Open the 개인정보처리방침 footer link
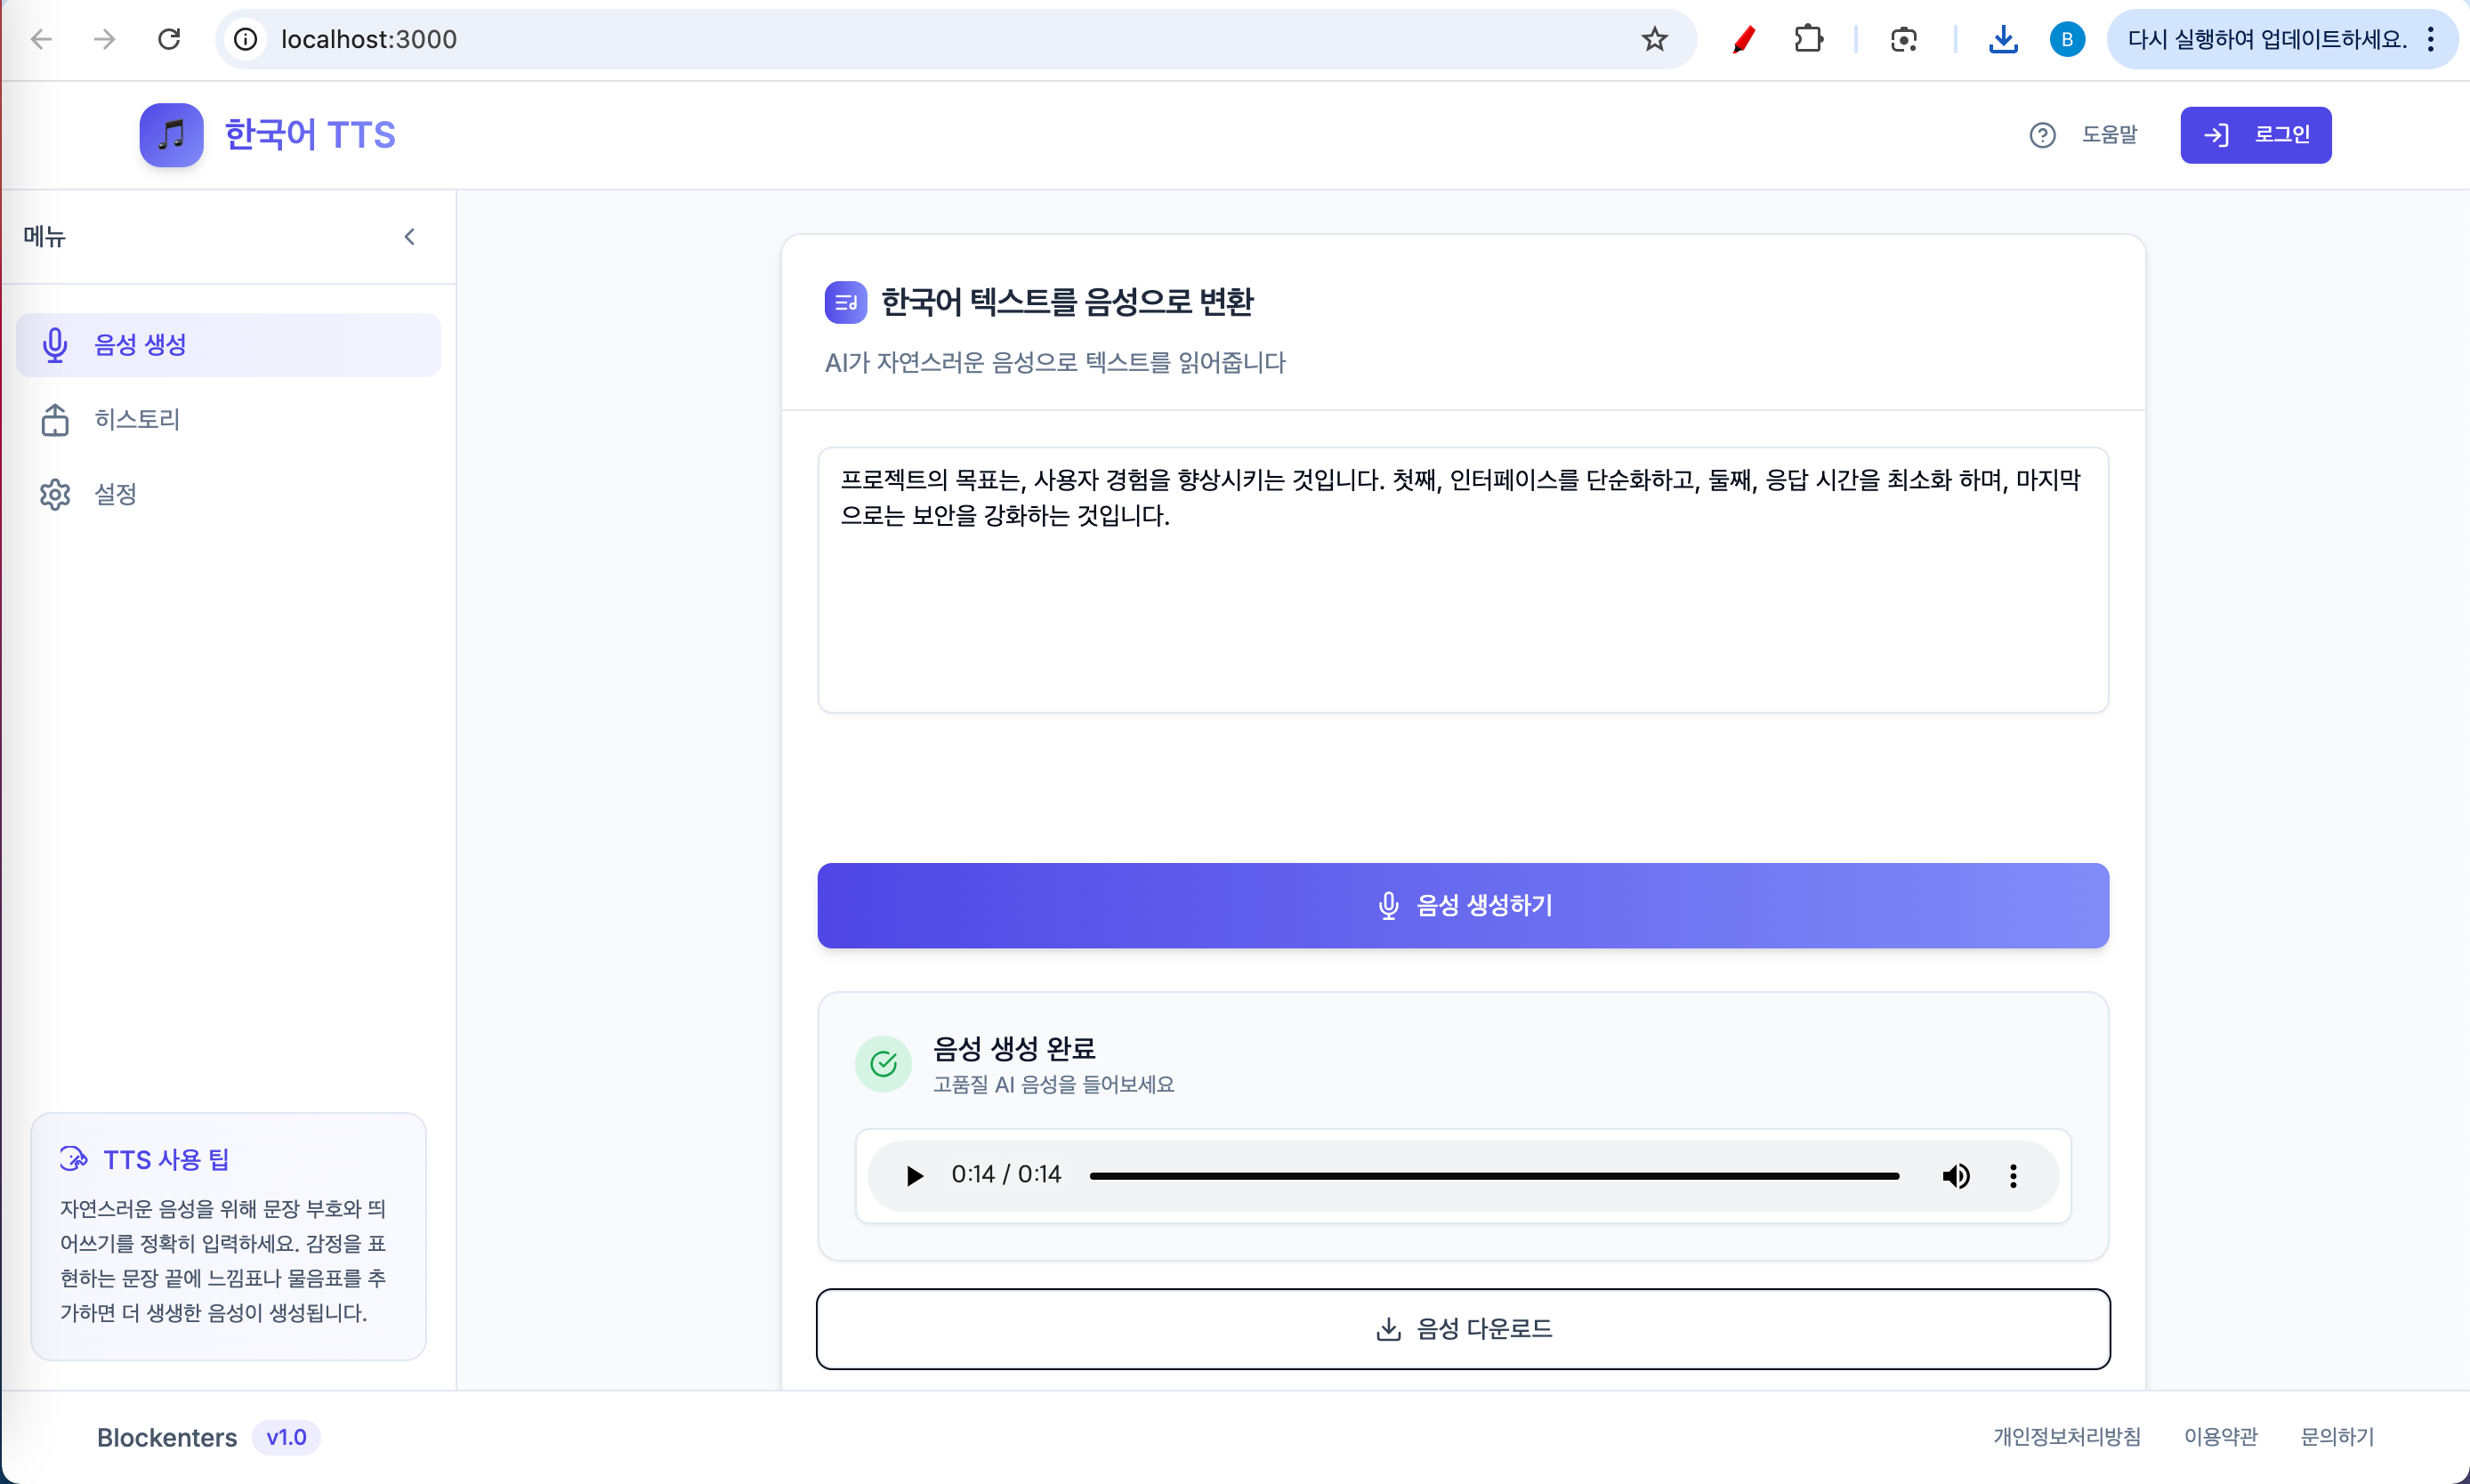This screenshot has width=2470, height=1484. pyautogui.click(x=2066, y=1436)
